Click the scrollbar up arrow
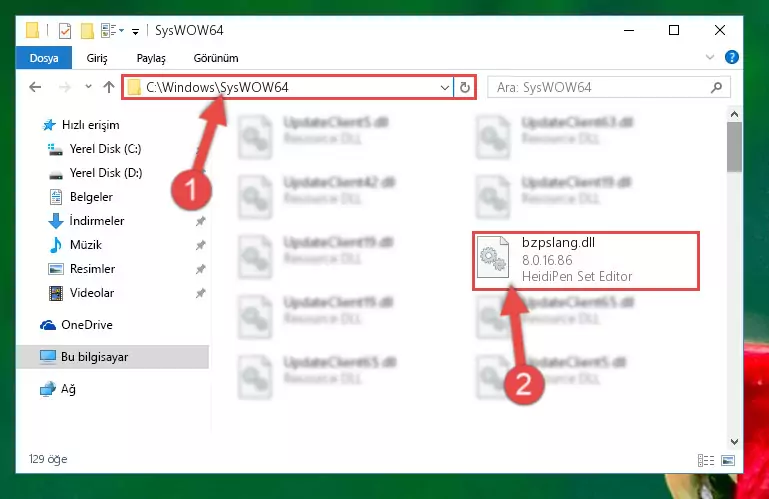Image resolution: width=769 pixels, height=499 pixels. (734, 114)
